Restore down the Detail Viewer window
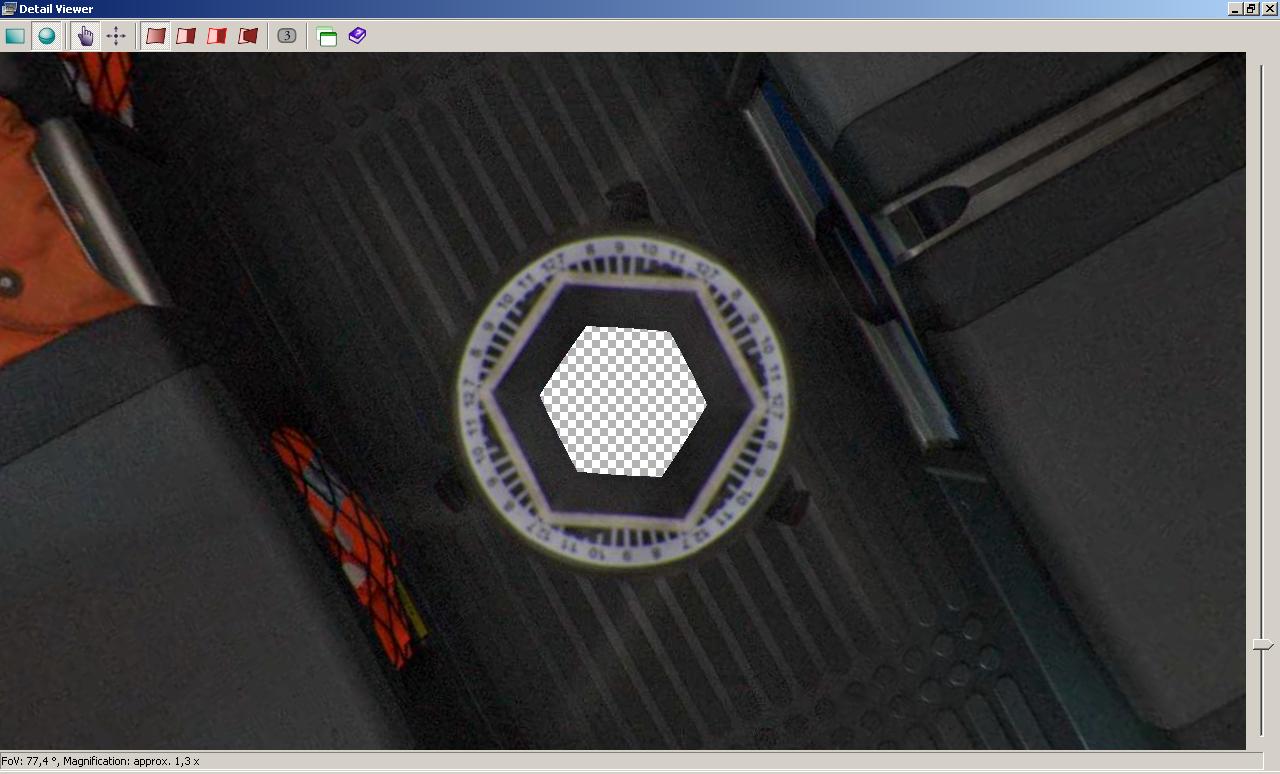 [x=1251, y=9]
